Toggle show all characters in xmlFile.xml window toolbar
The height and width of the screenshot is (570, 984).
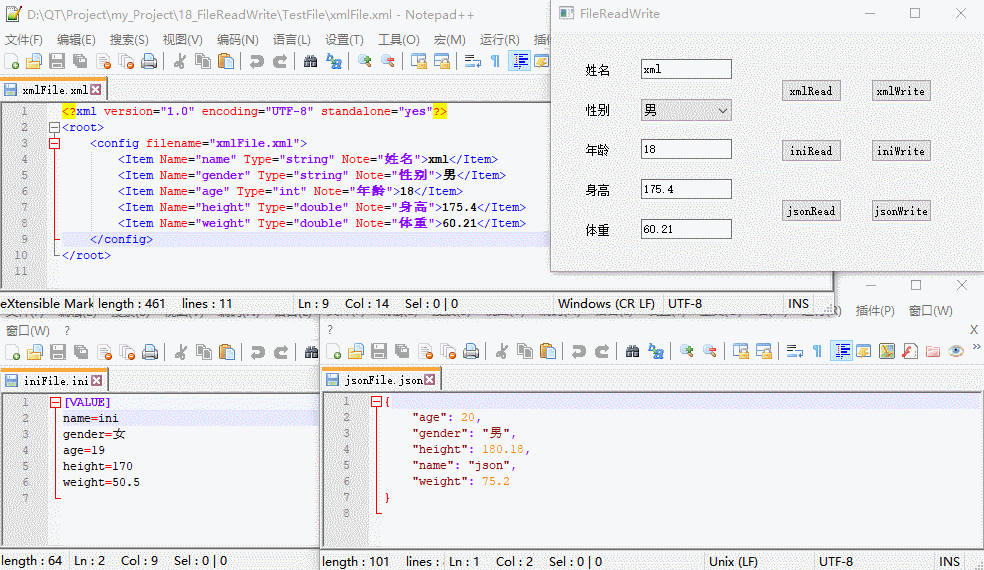495,61
